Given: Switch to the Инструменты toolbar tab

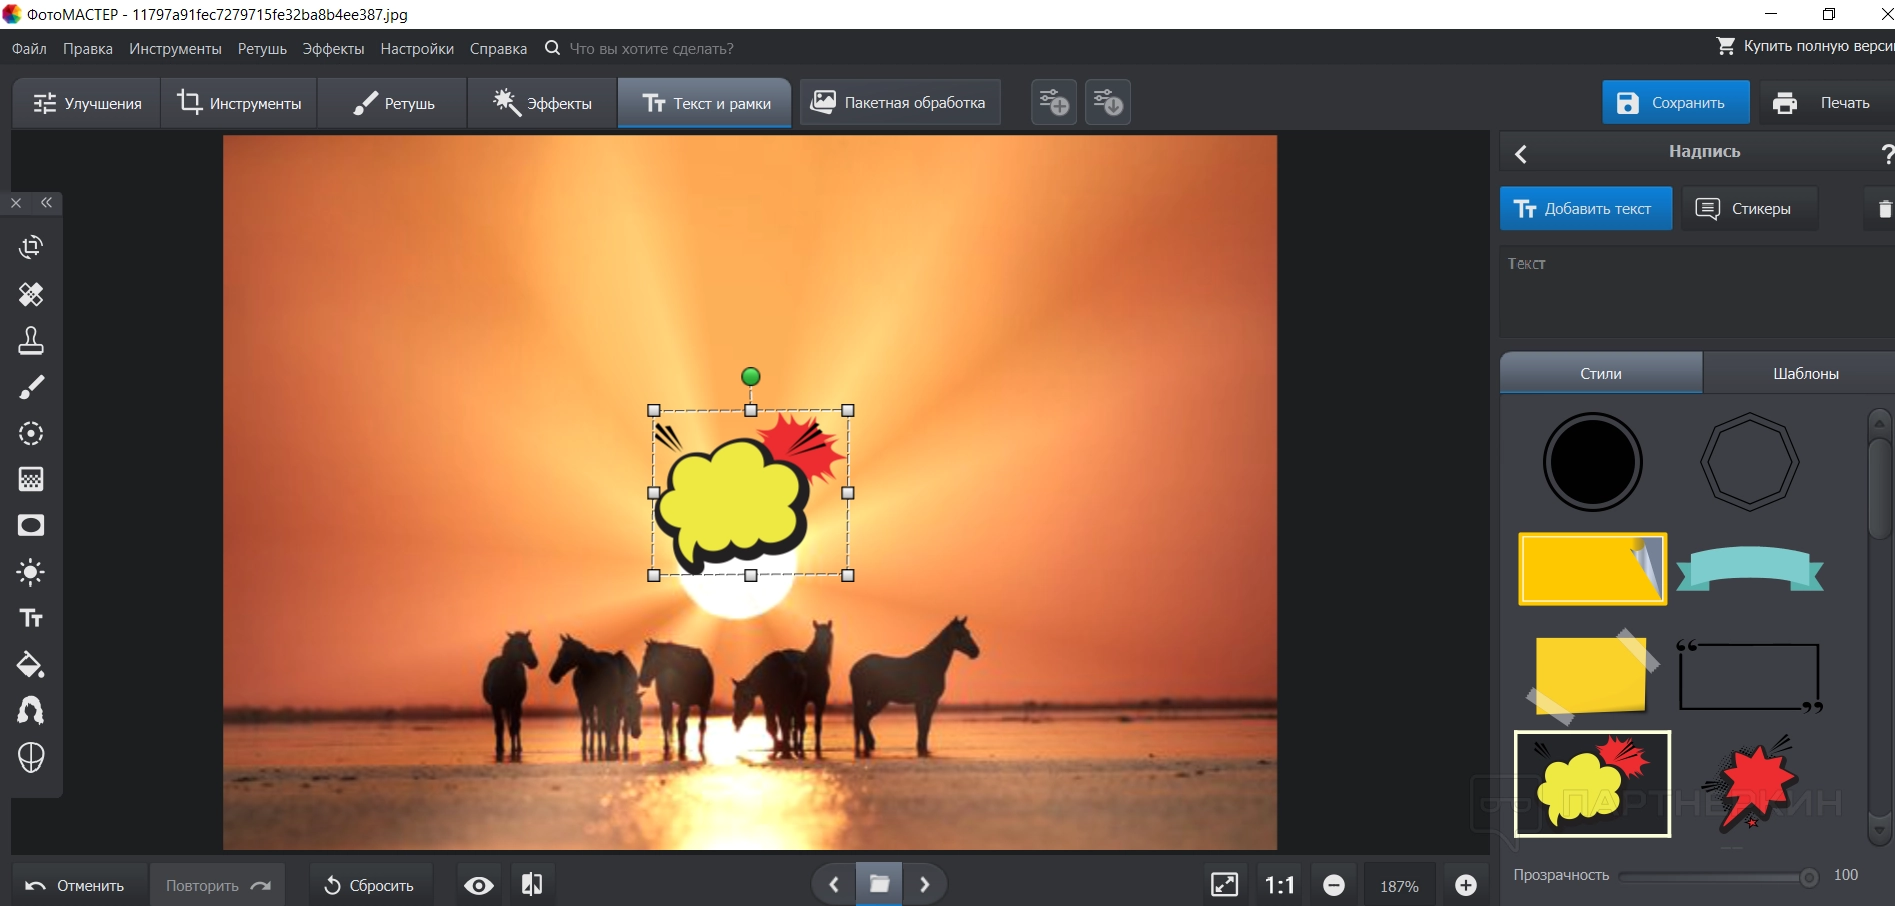Looking at the screenshot, I should (x=239, y=103).
